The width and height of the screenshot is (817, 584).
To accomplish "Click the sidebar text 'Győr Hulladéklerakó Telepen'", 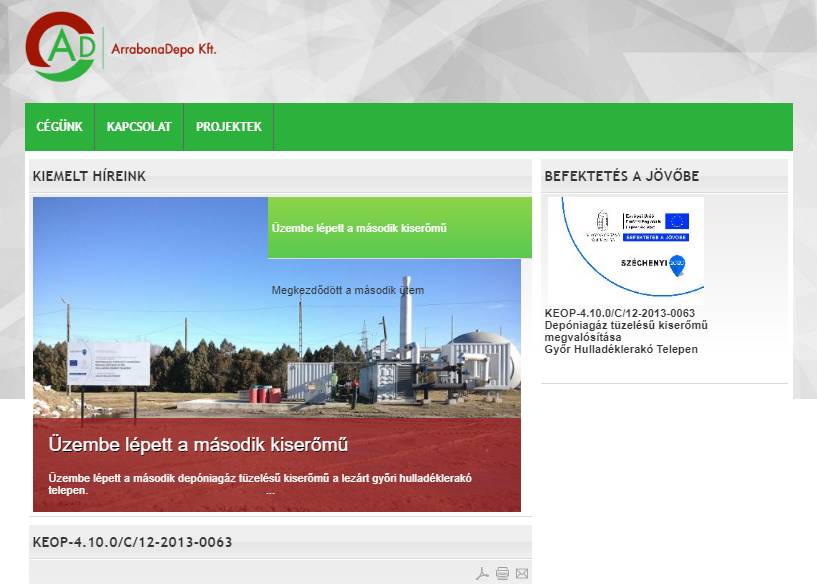I will 621,350.
